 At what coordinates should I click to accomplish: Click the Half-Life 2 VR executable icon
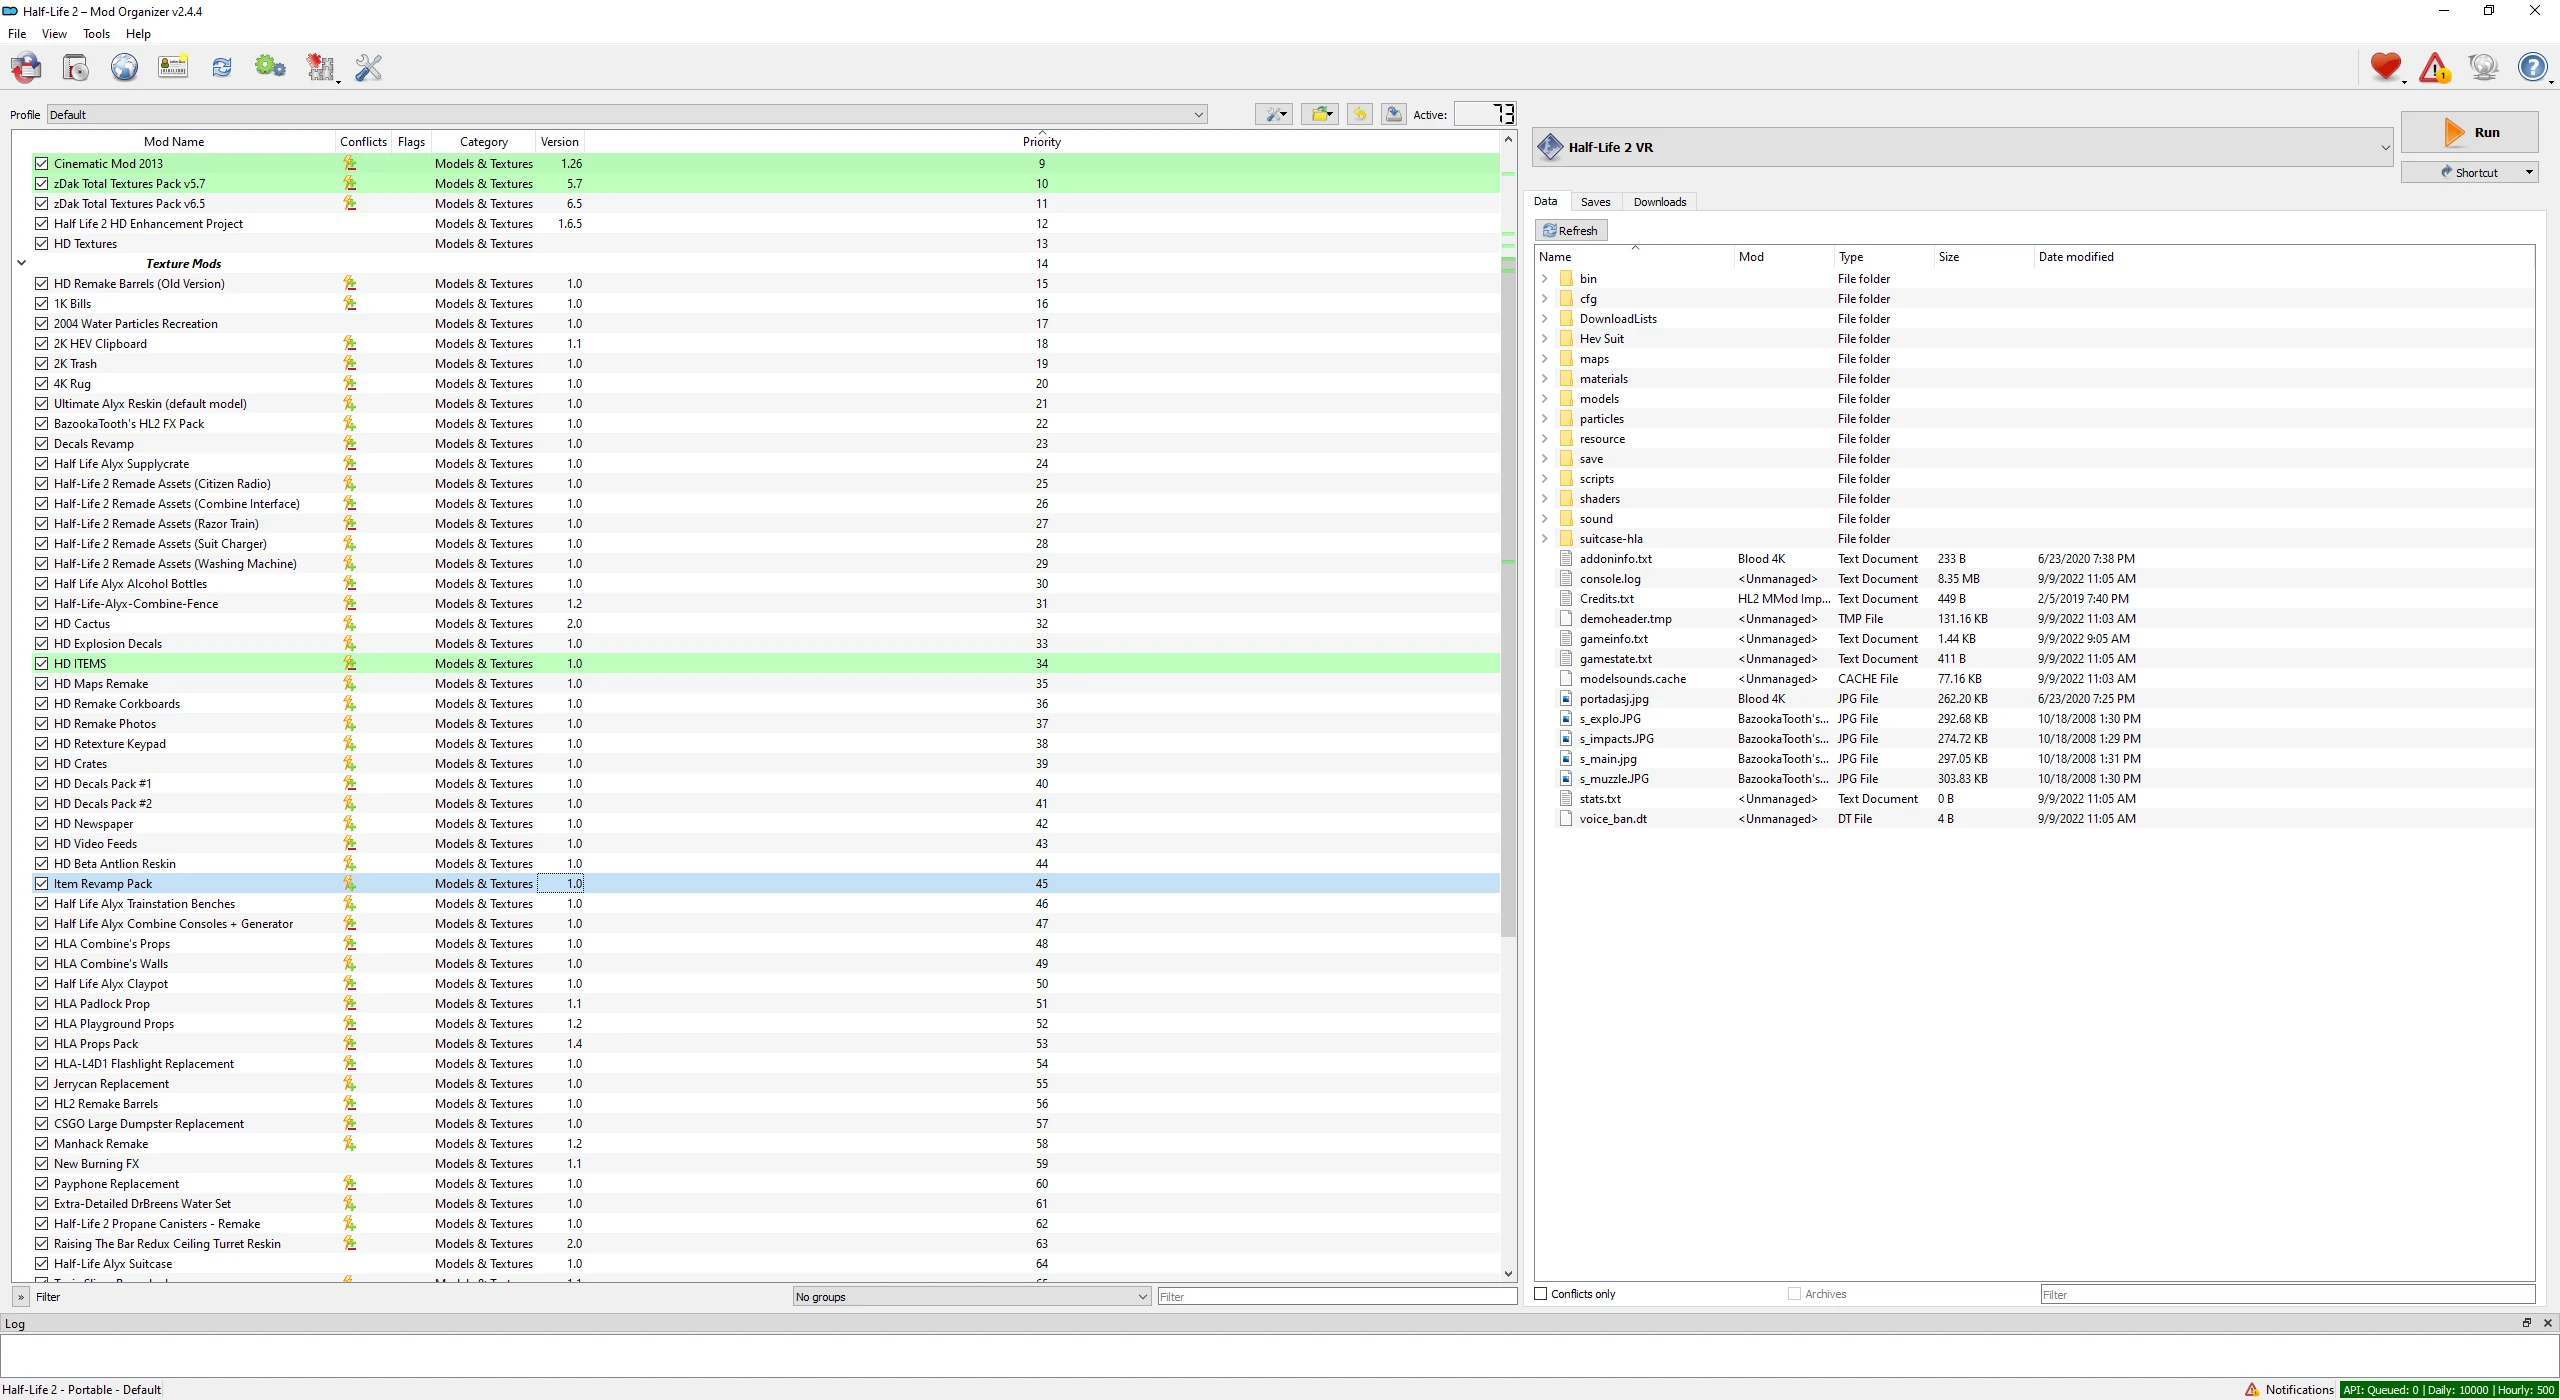[1550, 147]
